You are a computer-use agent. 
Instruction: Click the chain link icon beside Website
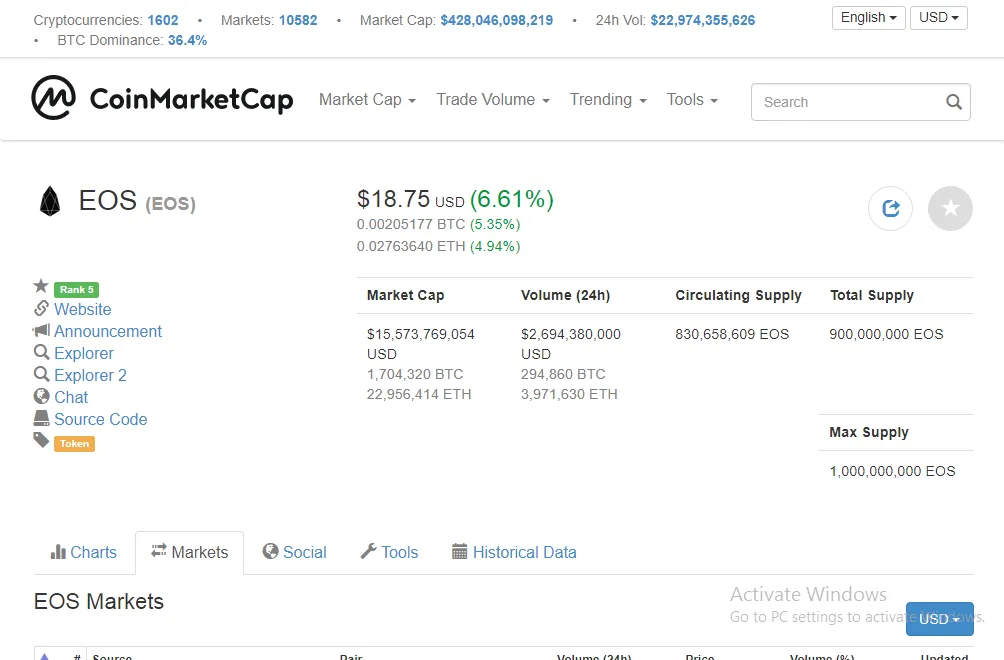[x=41, y=308]
